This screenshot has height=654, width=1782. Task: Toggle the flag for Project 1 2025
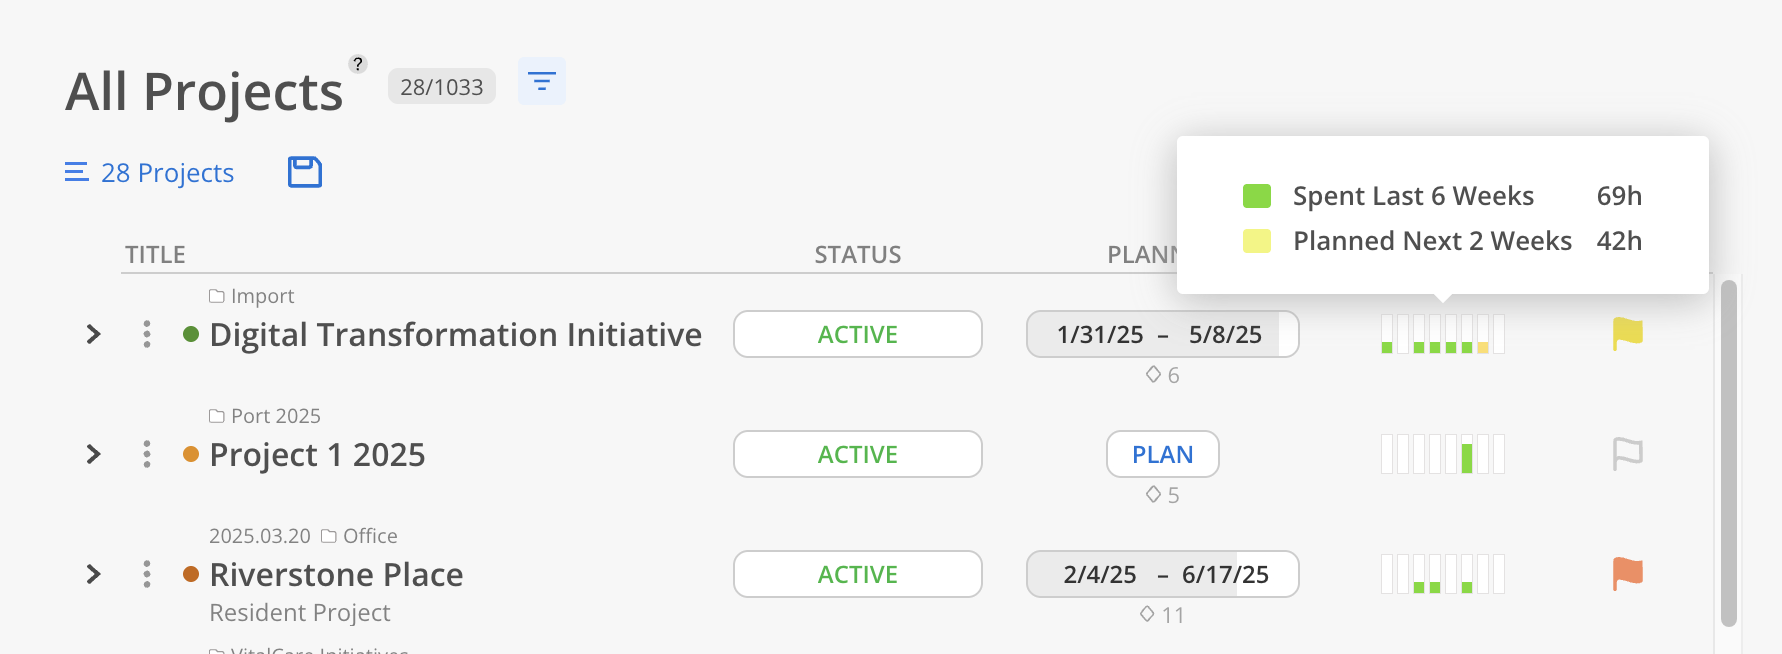1627,454
